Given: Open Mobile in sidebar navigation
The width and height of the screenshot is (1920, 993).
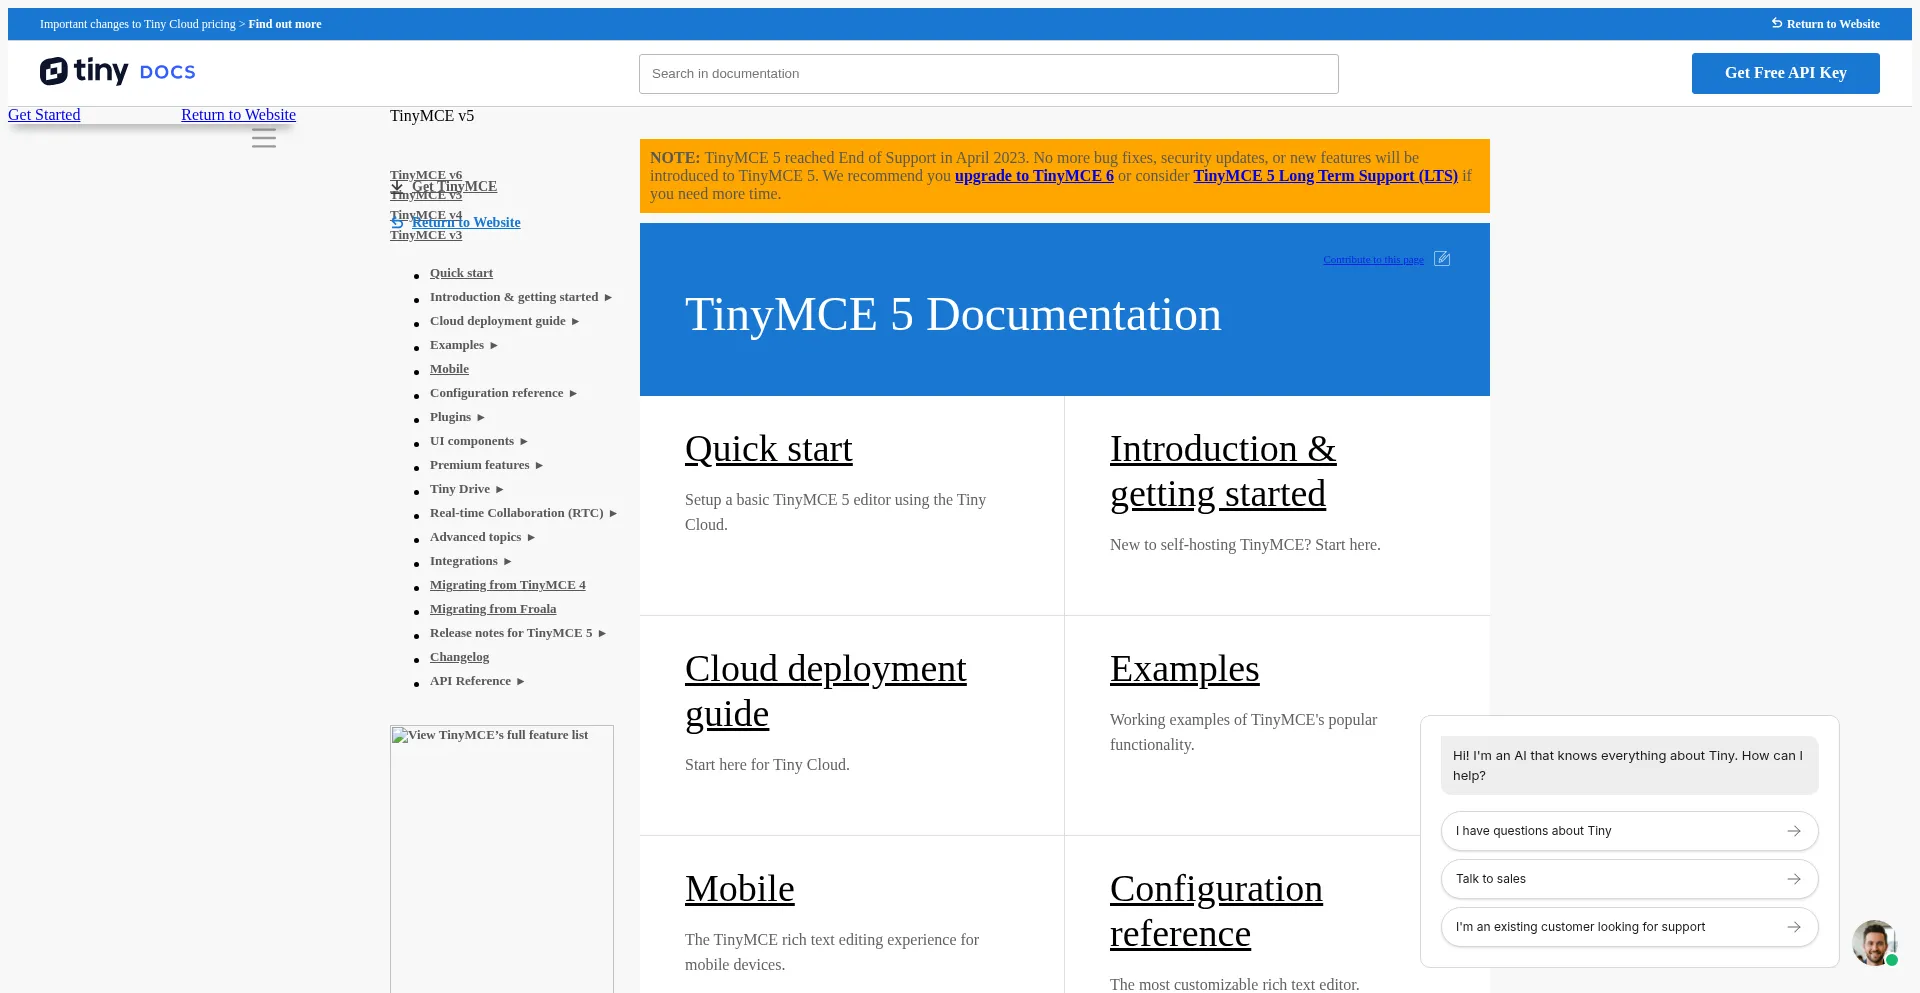Looking at the screenshot, I should coord(449,369).
